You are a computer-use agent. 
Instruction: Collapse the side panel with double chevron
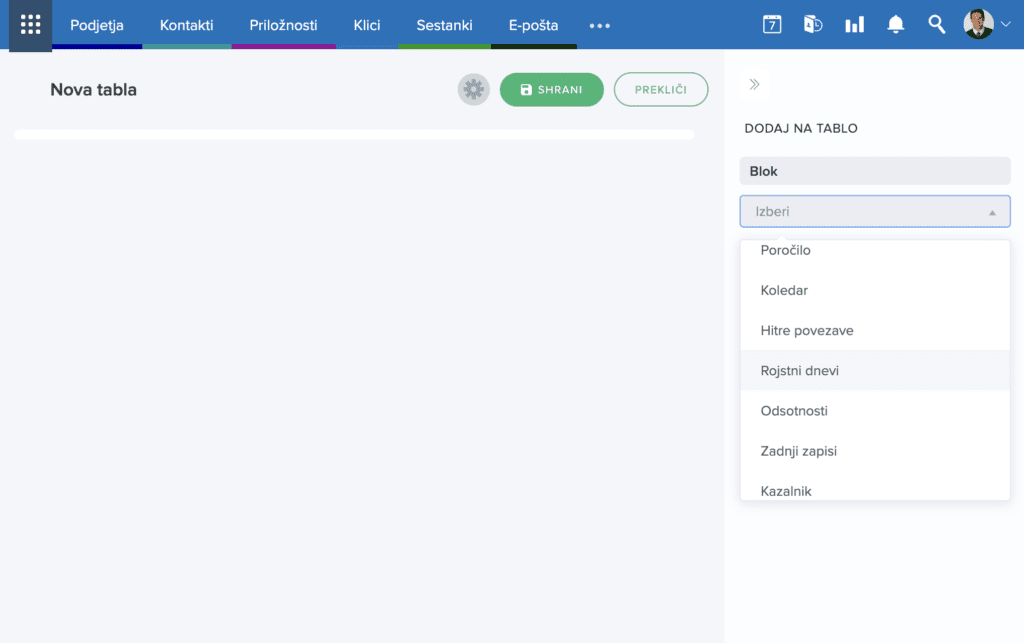click(x=755, y=85)
